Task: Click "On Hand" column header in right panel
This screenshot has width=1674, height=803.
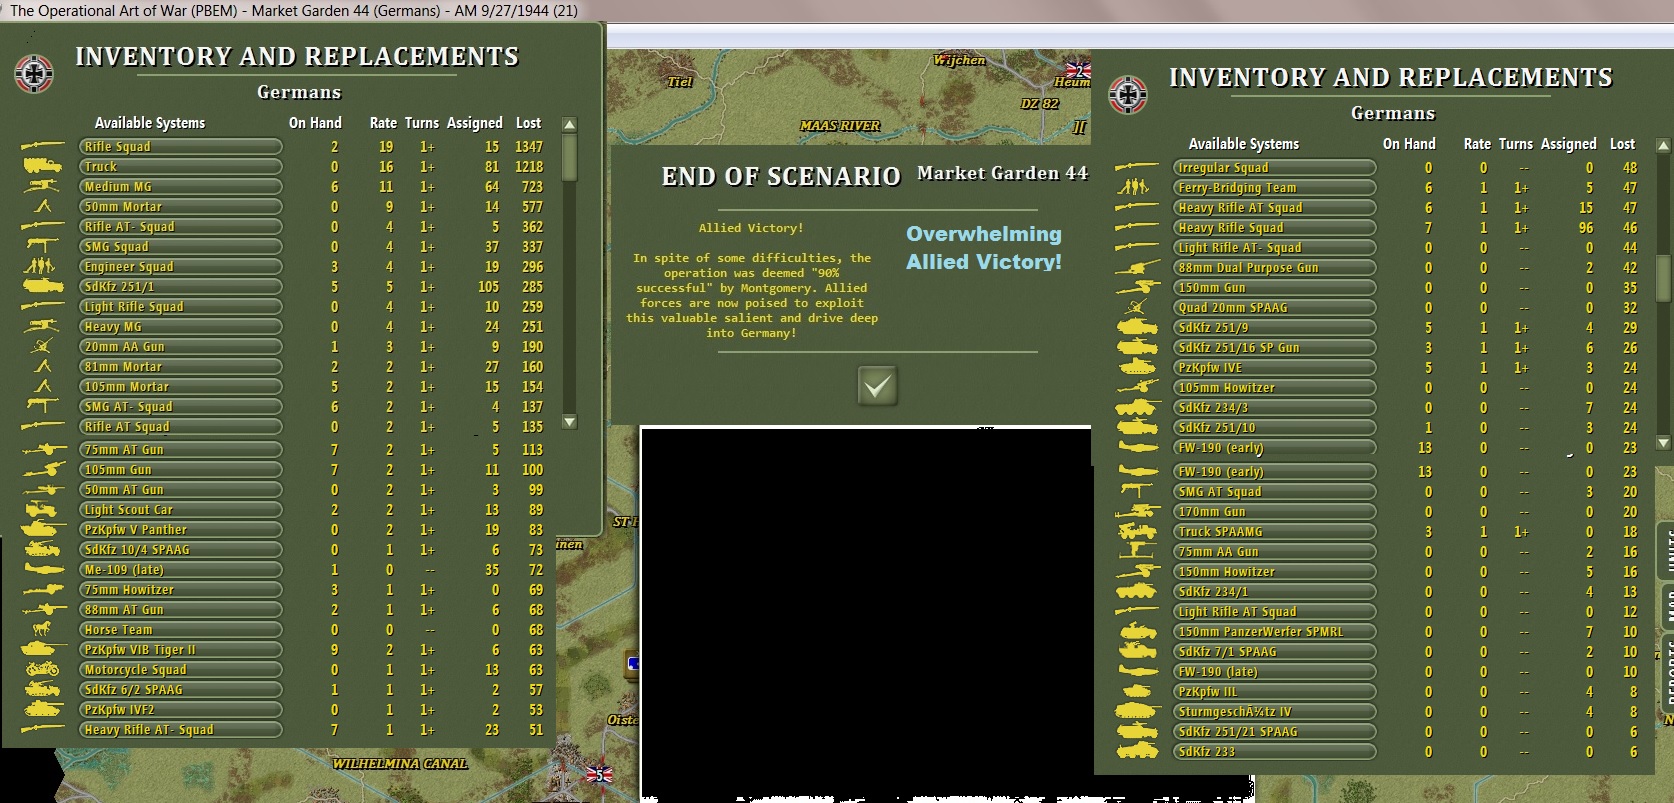Action: coord(1409,144)
